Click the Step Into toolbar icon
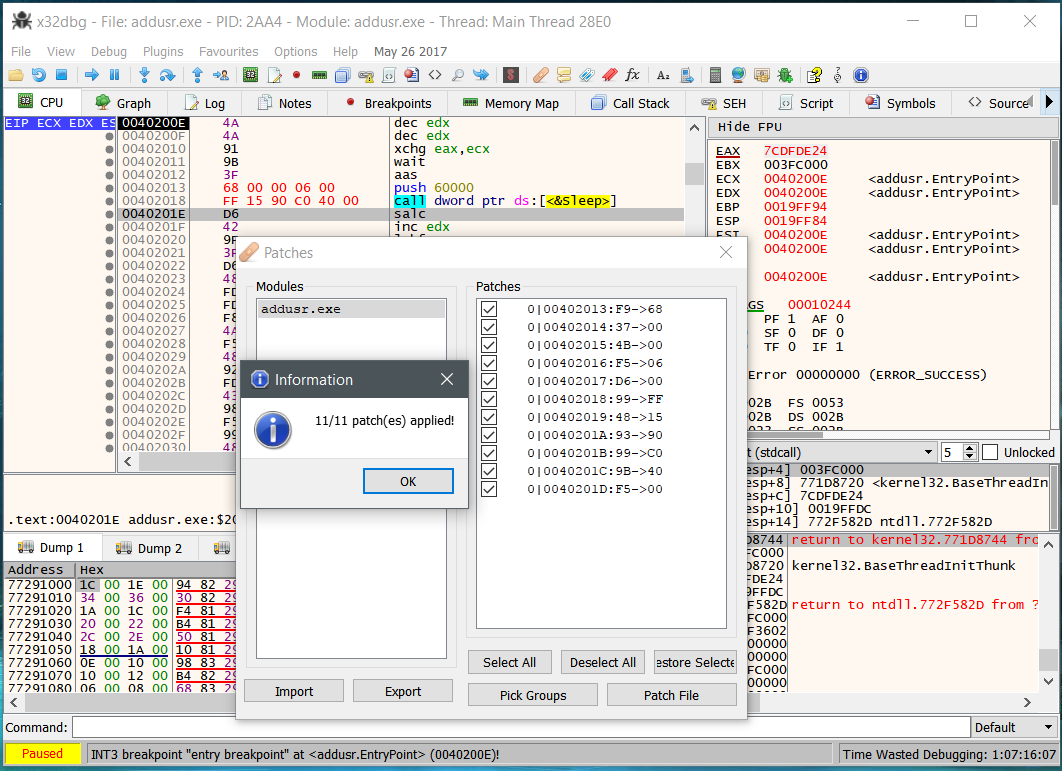 click(144, 75)
